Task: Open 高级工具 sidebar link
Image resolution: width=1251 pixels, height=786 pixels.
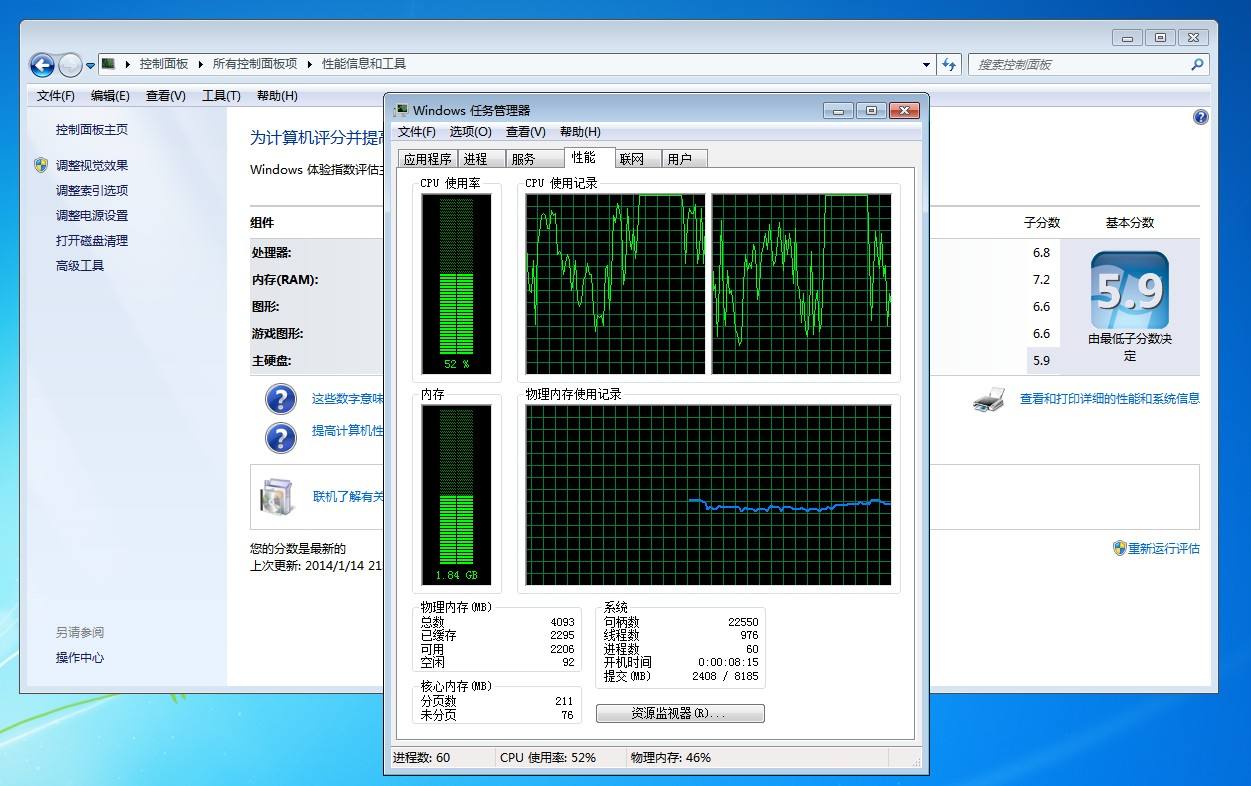Action: tap(80, 266)
